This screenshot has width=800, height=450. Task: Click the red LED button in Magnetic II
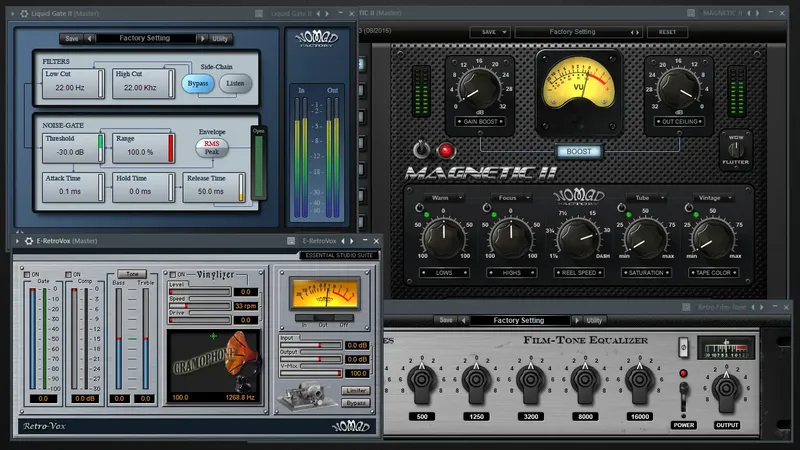(x=445, y=151)
